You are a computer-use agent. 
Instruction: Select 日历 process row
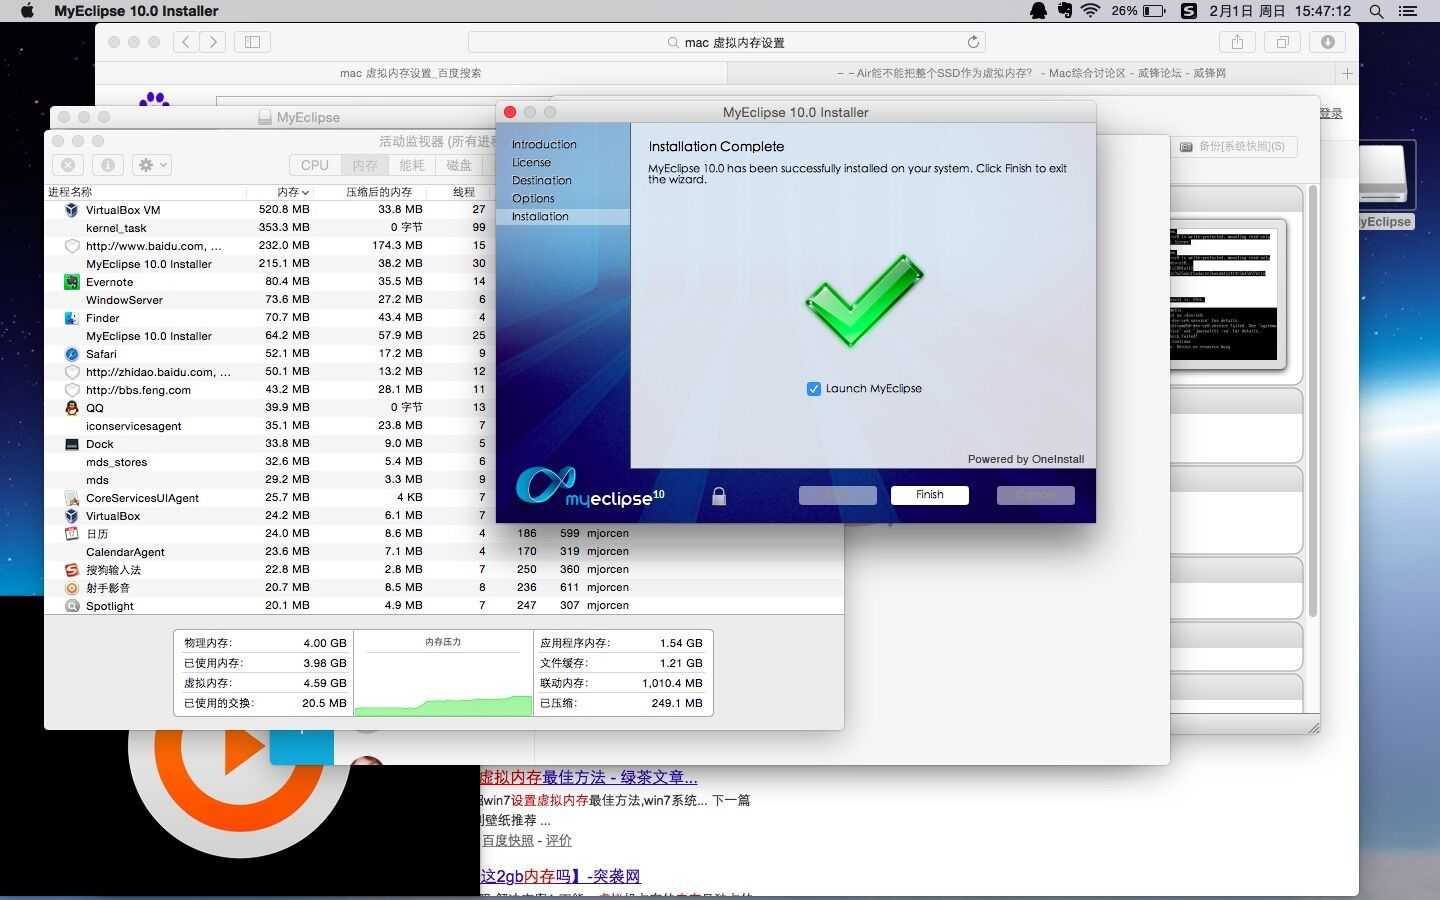tap(445, 534)
